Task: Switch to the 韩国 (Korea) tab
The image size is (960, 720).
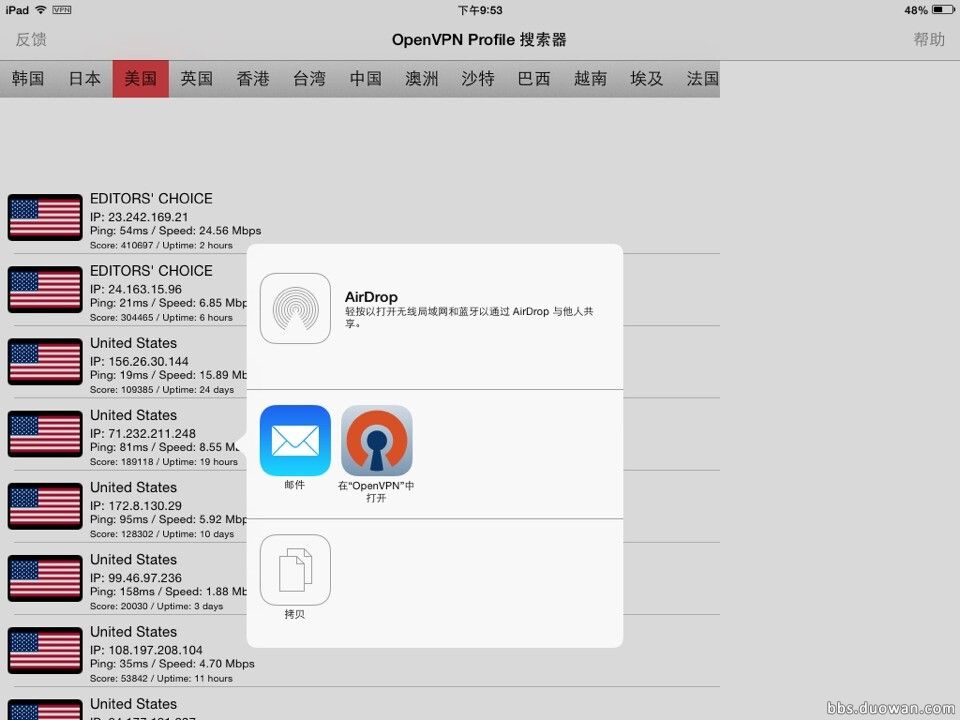Action: tap(28, 78)
